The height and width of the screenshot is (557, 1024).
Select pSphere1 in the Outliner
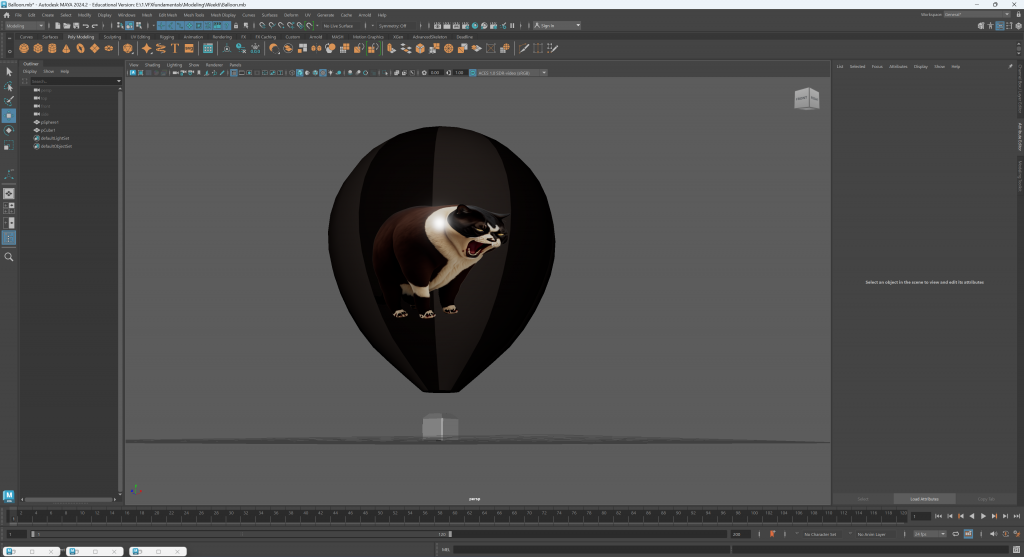(50, 122)
